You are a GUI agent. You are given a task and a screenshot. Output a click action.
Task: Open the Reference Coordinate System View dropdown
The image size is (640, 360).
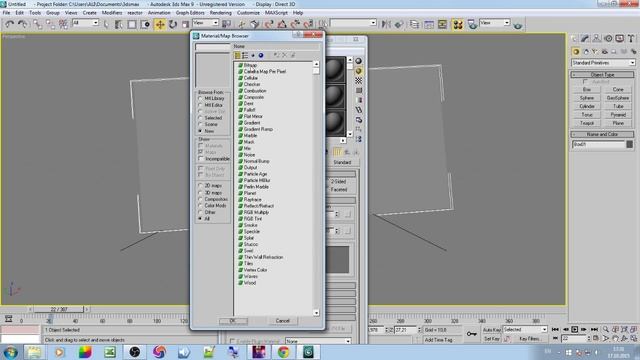tap(205, 23)
